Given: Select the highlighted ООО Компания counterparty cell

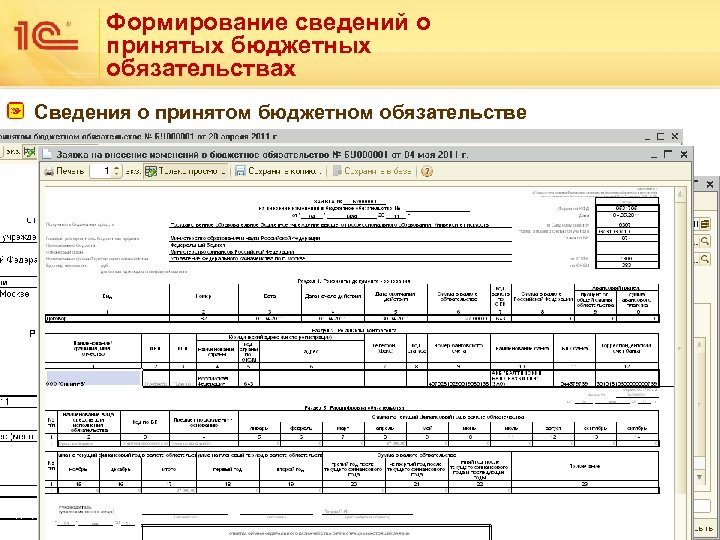Looking at the screenshot, I should (93, 378).
